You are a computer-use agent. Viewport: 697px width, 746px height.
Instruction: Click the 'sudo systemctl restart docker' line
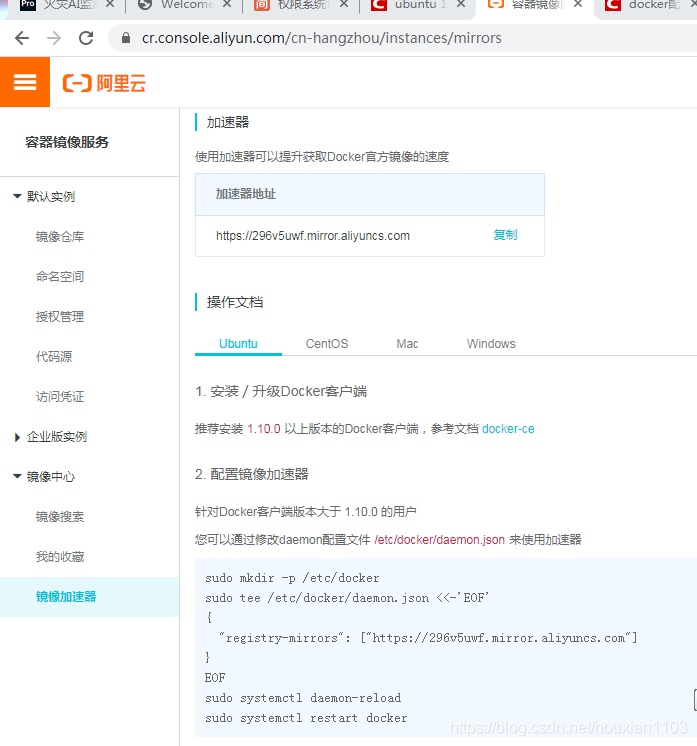point(306,717)
